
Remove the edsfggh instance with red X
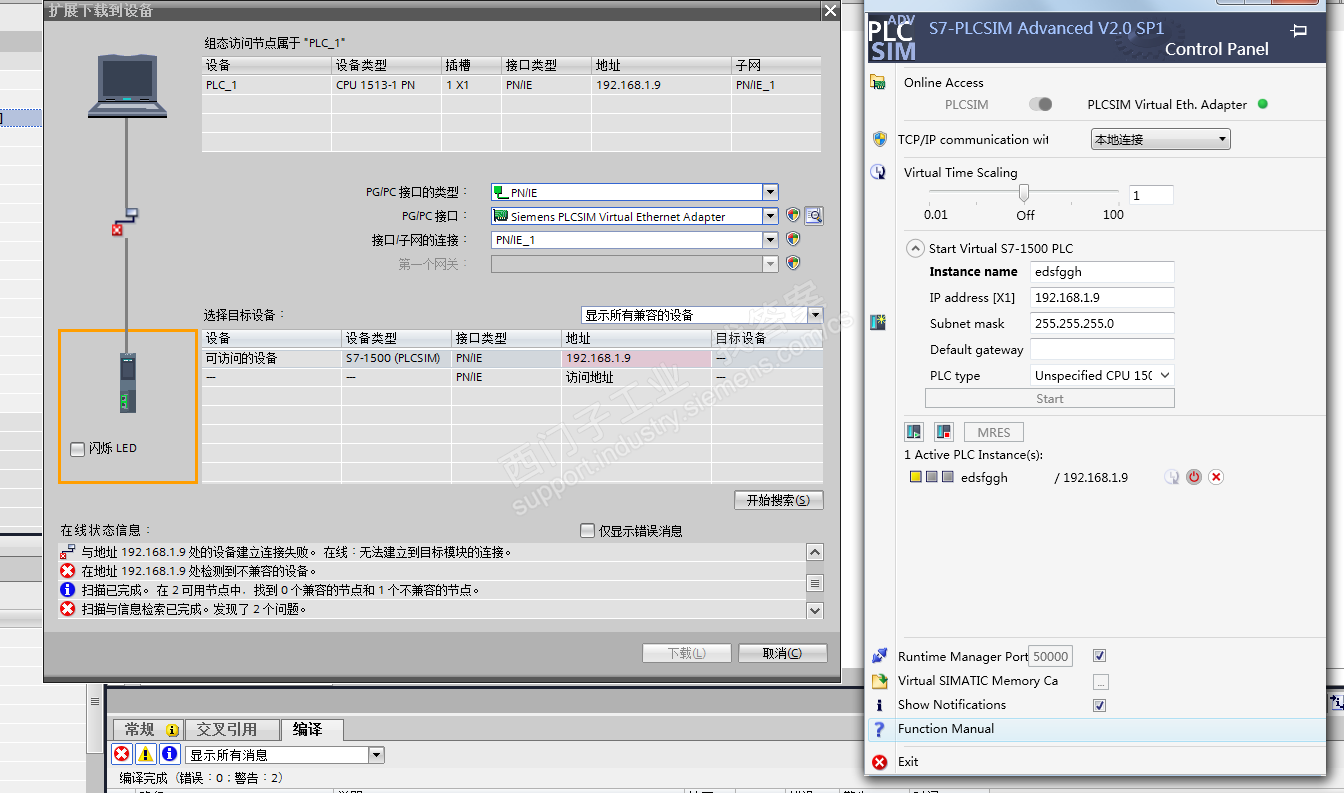pos(1216,477)
